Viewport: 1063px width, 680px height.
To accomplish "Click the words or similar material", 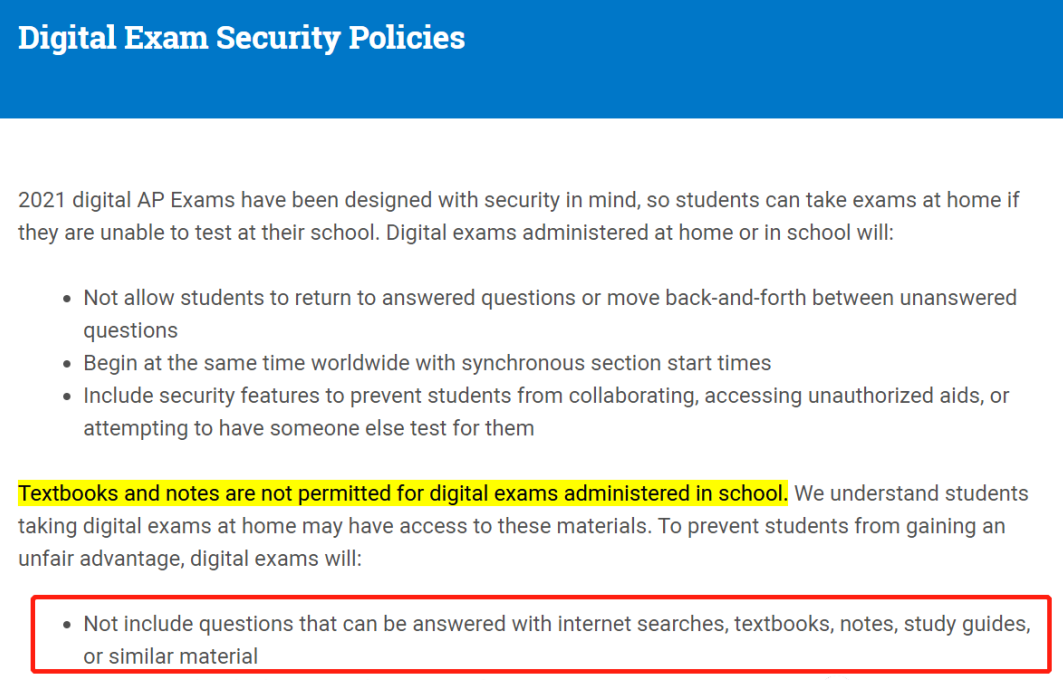I will [x=171, y=656].
